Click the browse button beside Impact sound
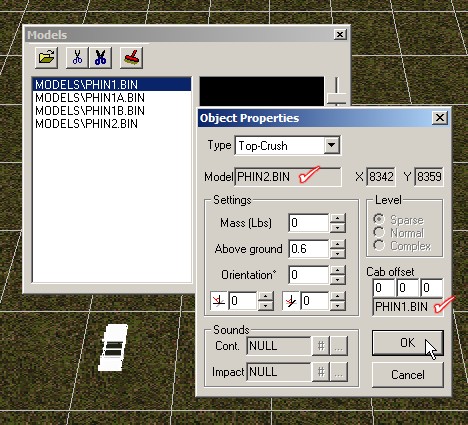468x425 pixels. (339, 372)
